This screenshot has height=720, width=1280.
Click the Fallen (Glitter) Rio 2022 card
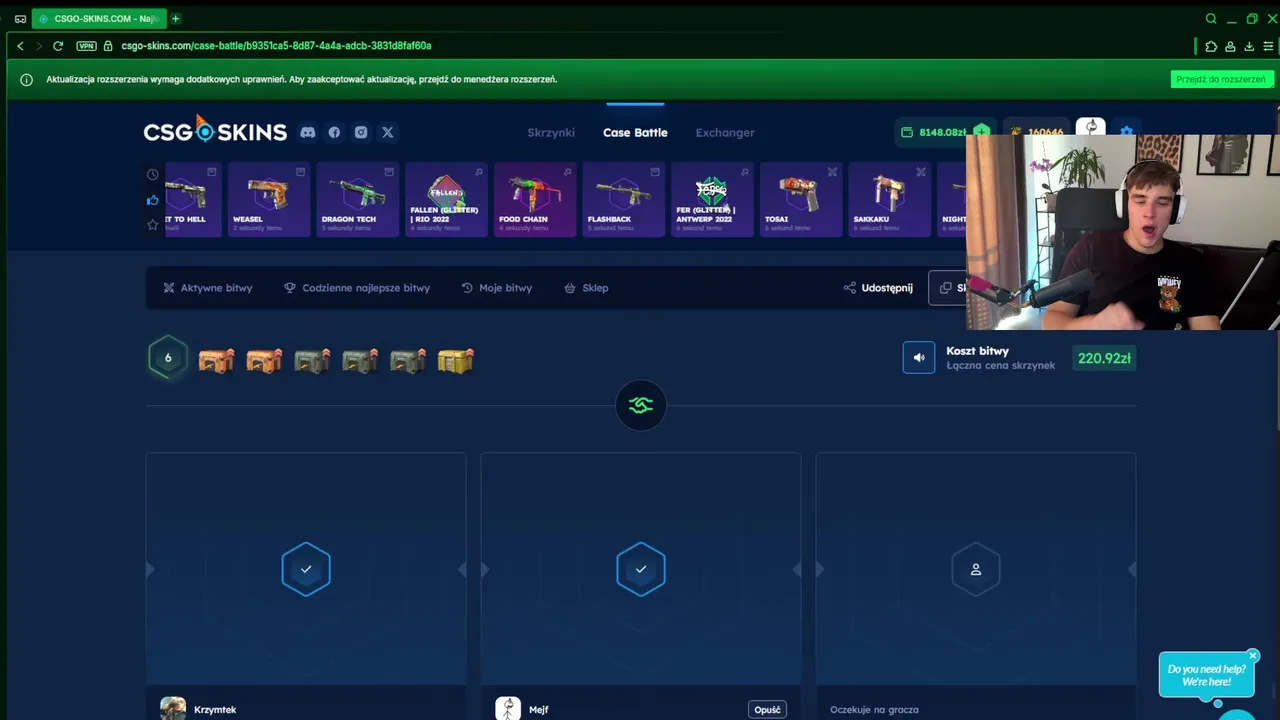pos(446,200)
